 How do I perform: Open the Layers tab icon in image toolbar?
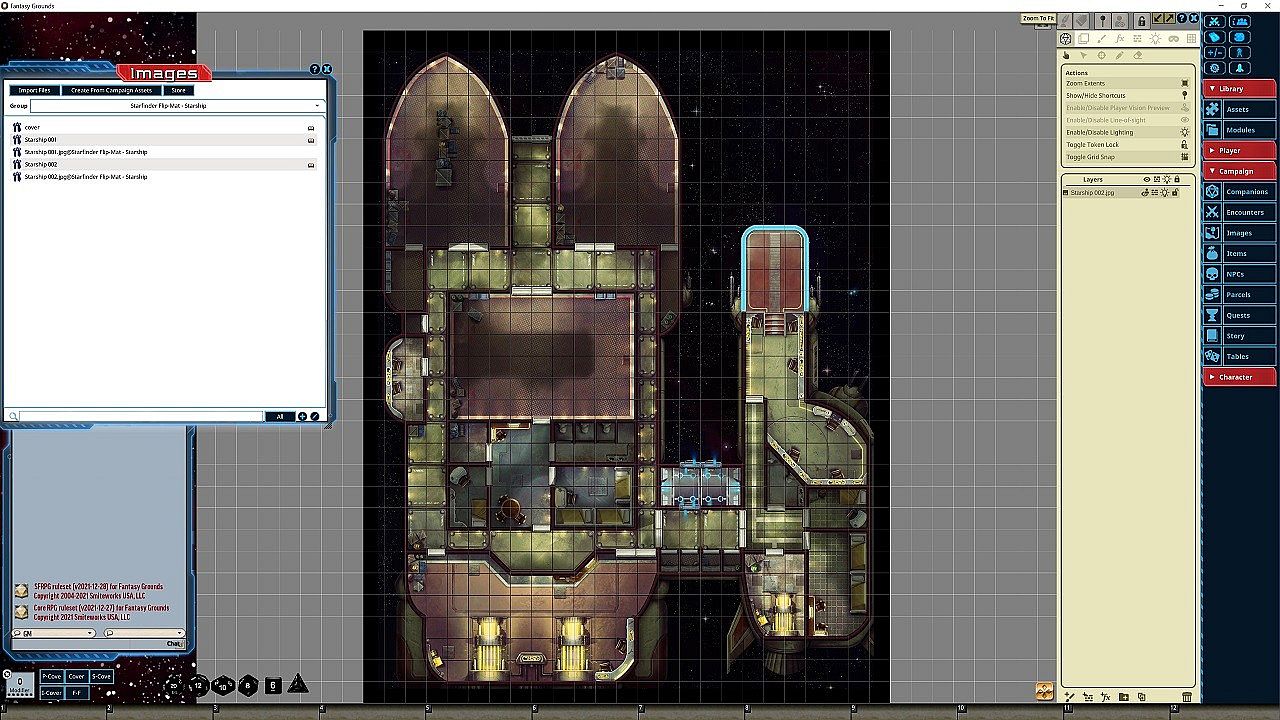coord(1084,39)
